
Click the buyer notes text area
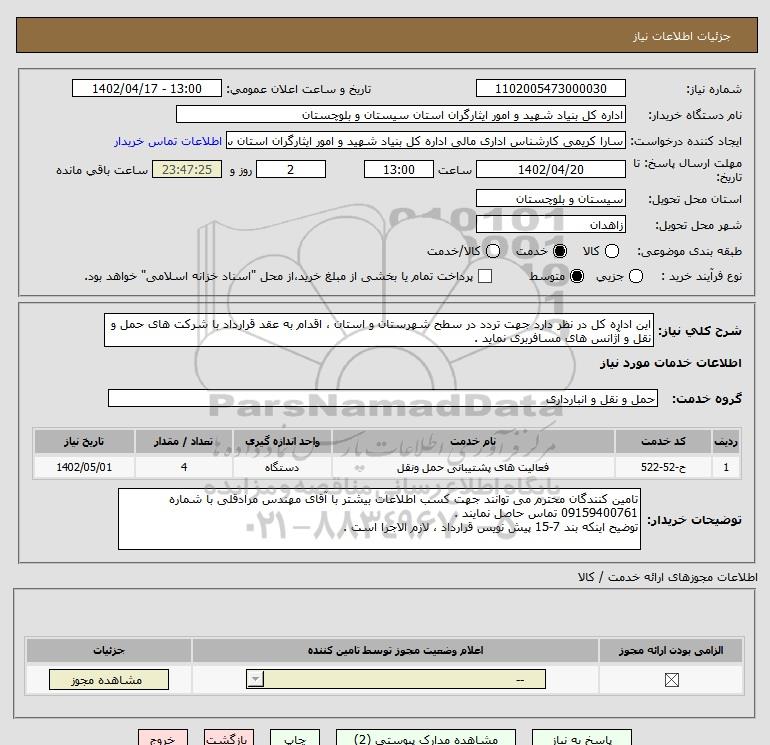(x=379, y=519)
